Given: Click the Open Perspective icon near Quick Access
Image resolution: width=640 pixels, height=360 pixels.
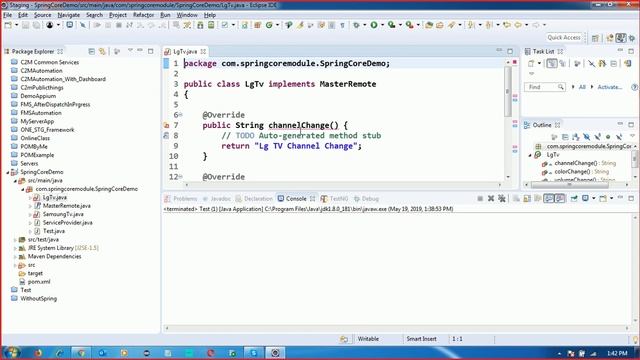Looking at the screenshot, I should (x=595, y=38).
